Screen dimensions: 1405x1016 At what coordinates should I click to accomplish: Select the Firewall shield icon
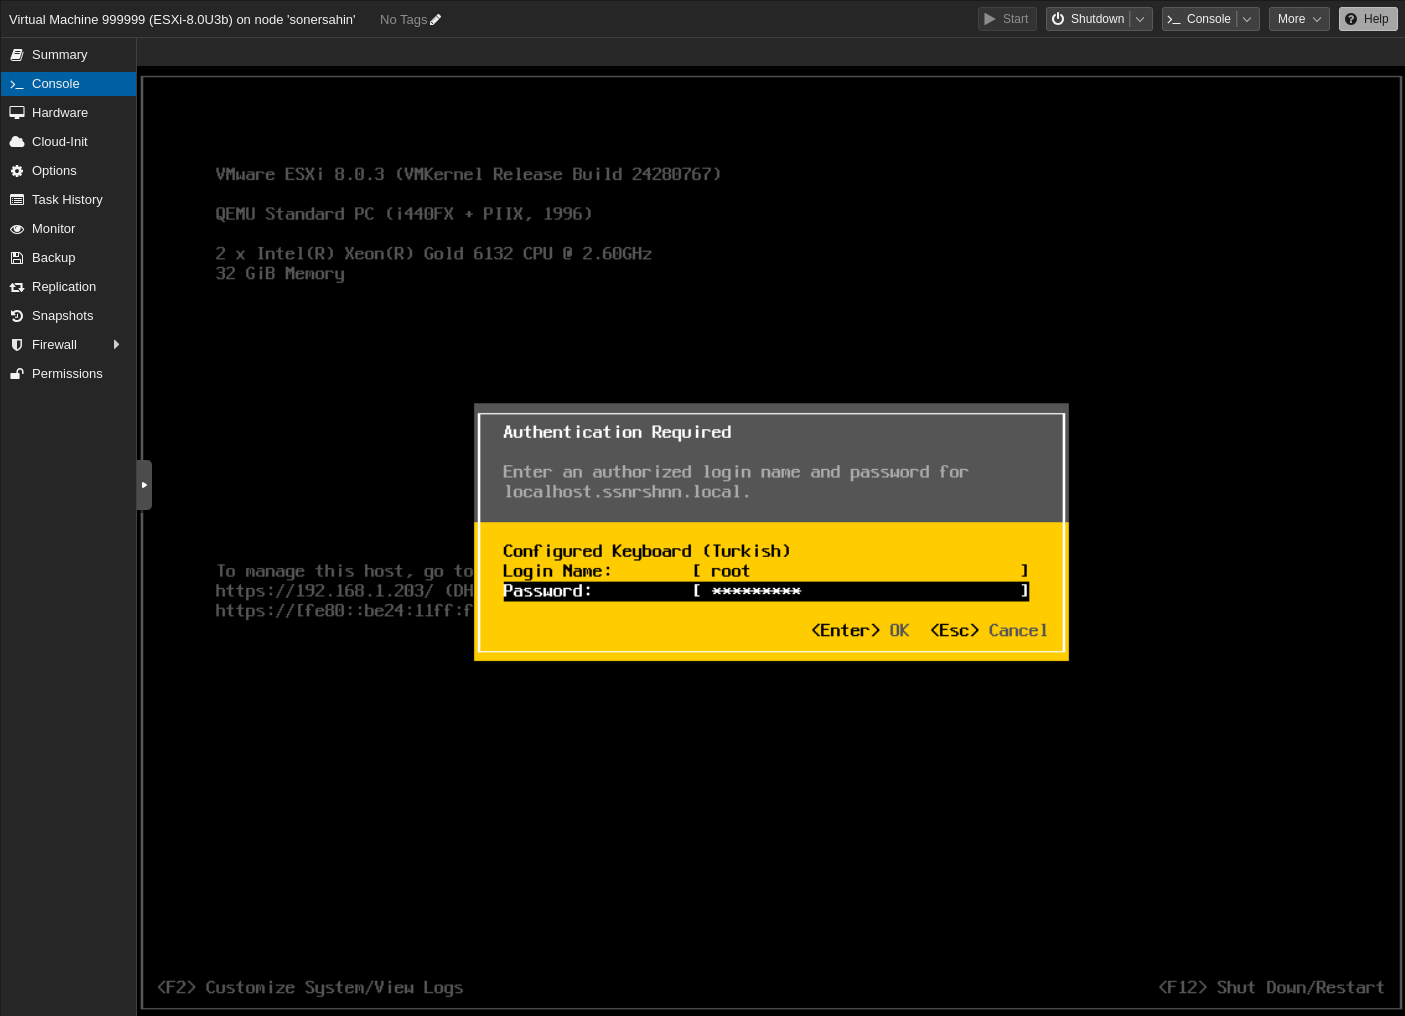17,344
